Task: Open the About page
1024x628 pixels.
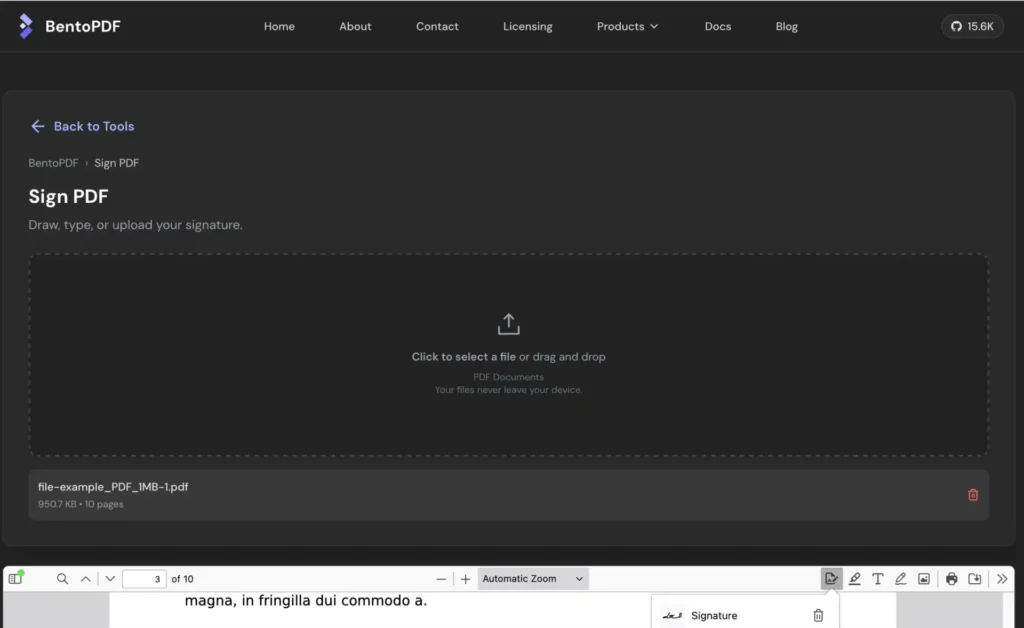Action: [x=355, y=26]
